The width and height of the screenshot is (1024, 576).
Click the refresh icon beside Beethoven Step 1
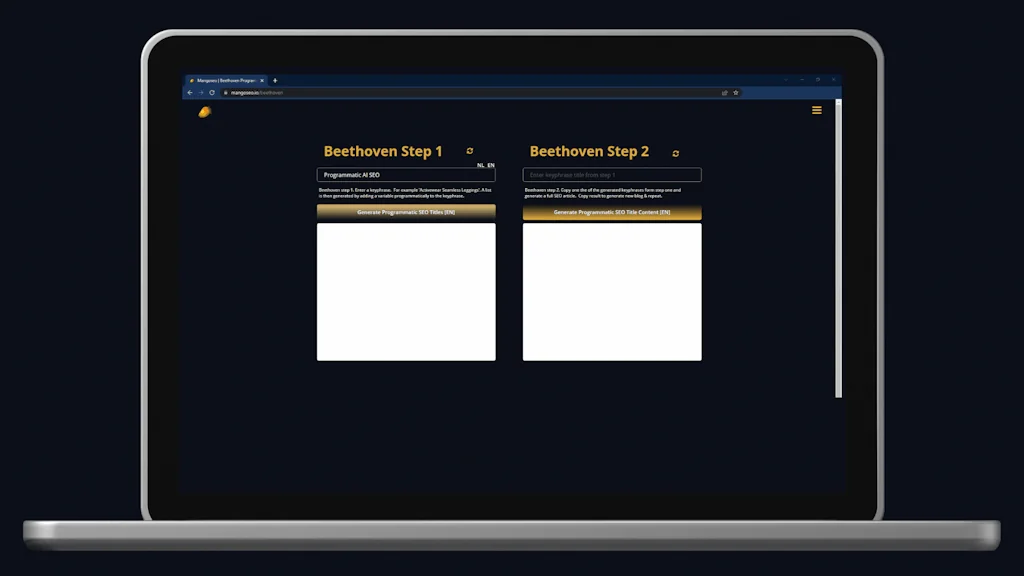(468, 150)
